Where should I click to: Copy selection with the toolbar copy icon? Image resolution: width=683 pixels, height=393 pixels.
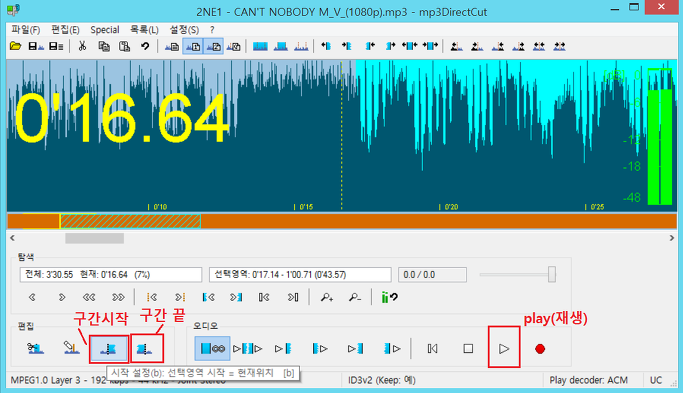point(104,46)
